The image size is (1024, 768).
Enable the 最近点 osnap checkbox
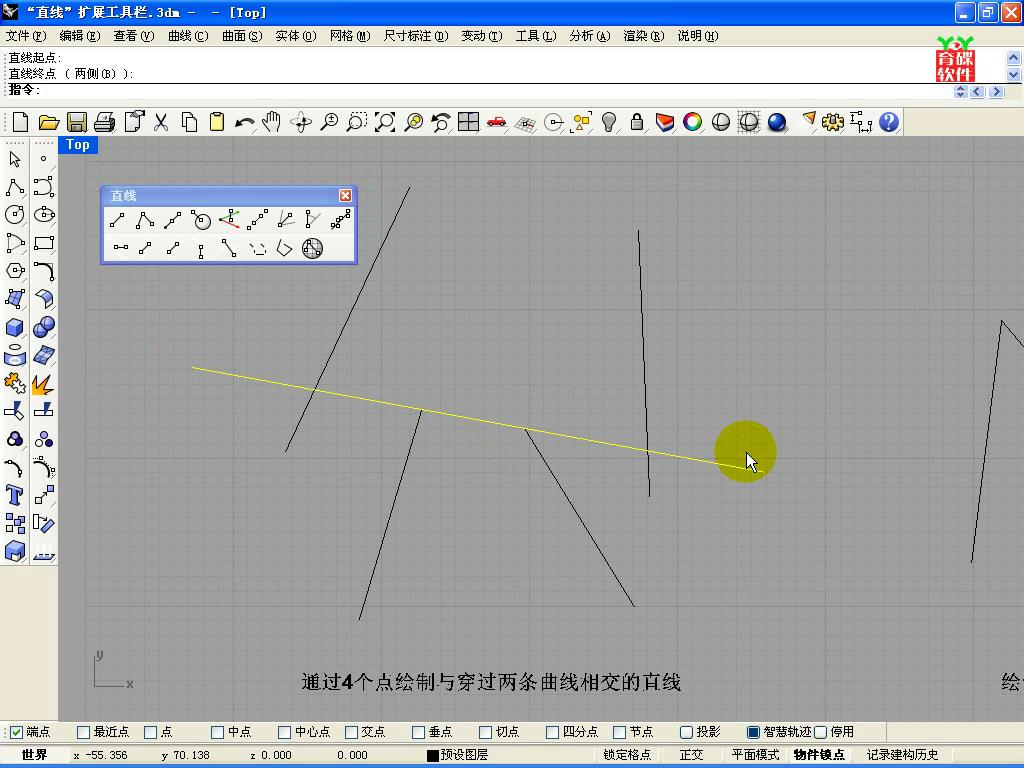[x=84, y=732]
